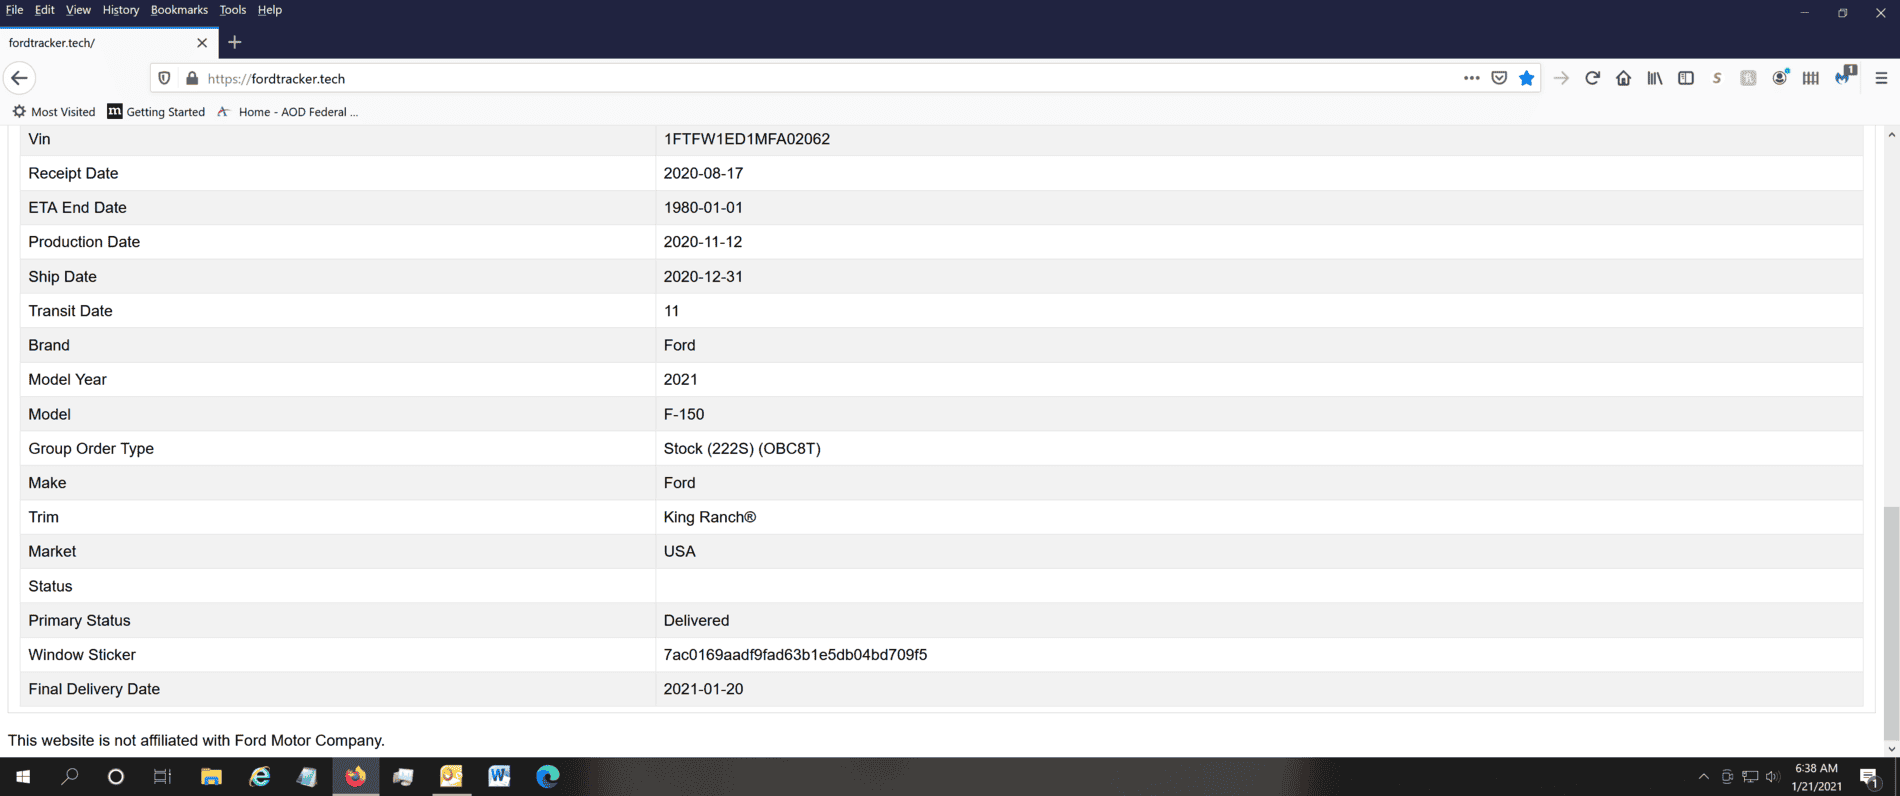Save page to Pocket icon

tap(1499, 78)
